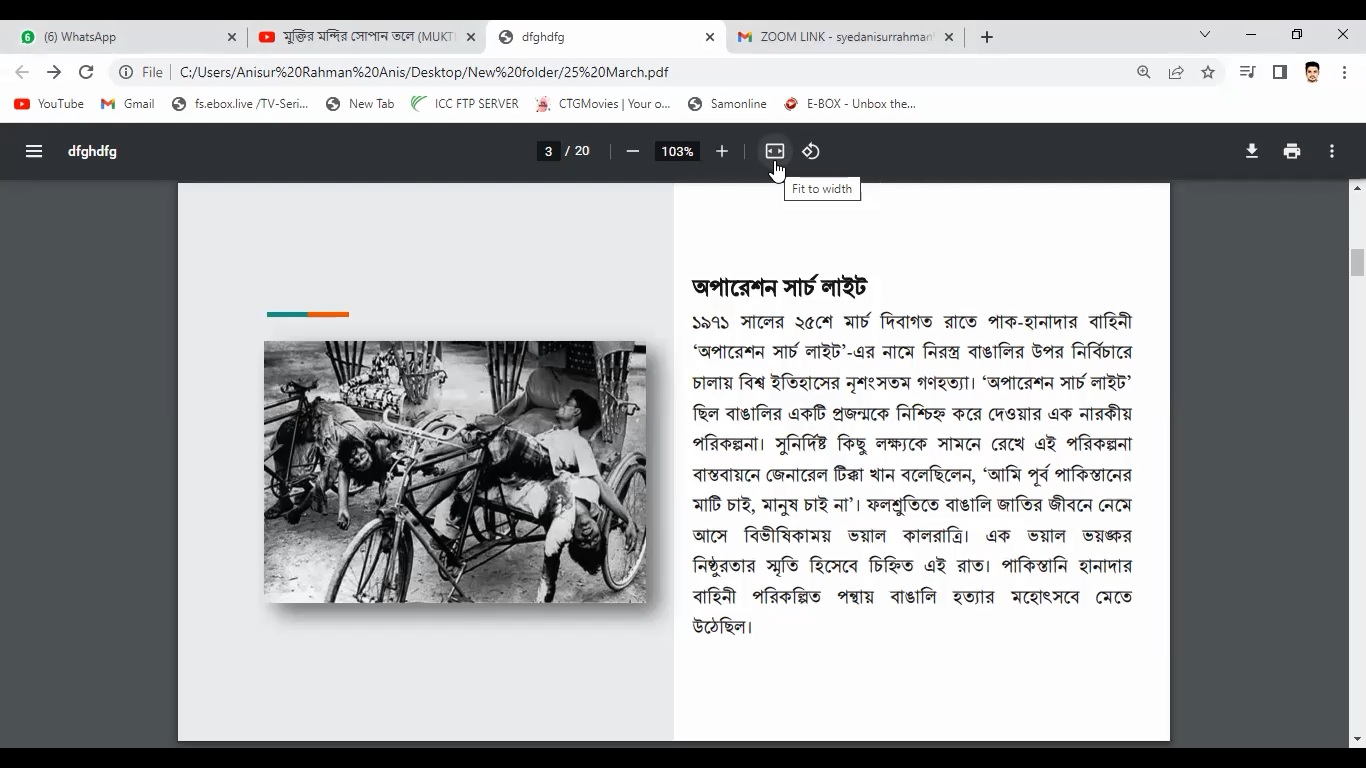Open new tab with plus button
Viewport: 1366px width, 768px height.
click(x=987, y=37)
